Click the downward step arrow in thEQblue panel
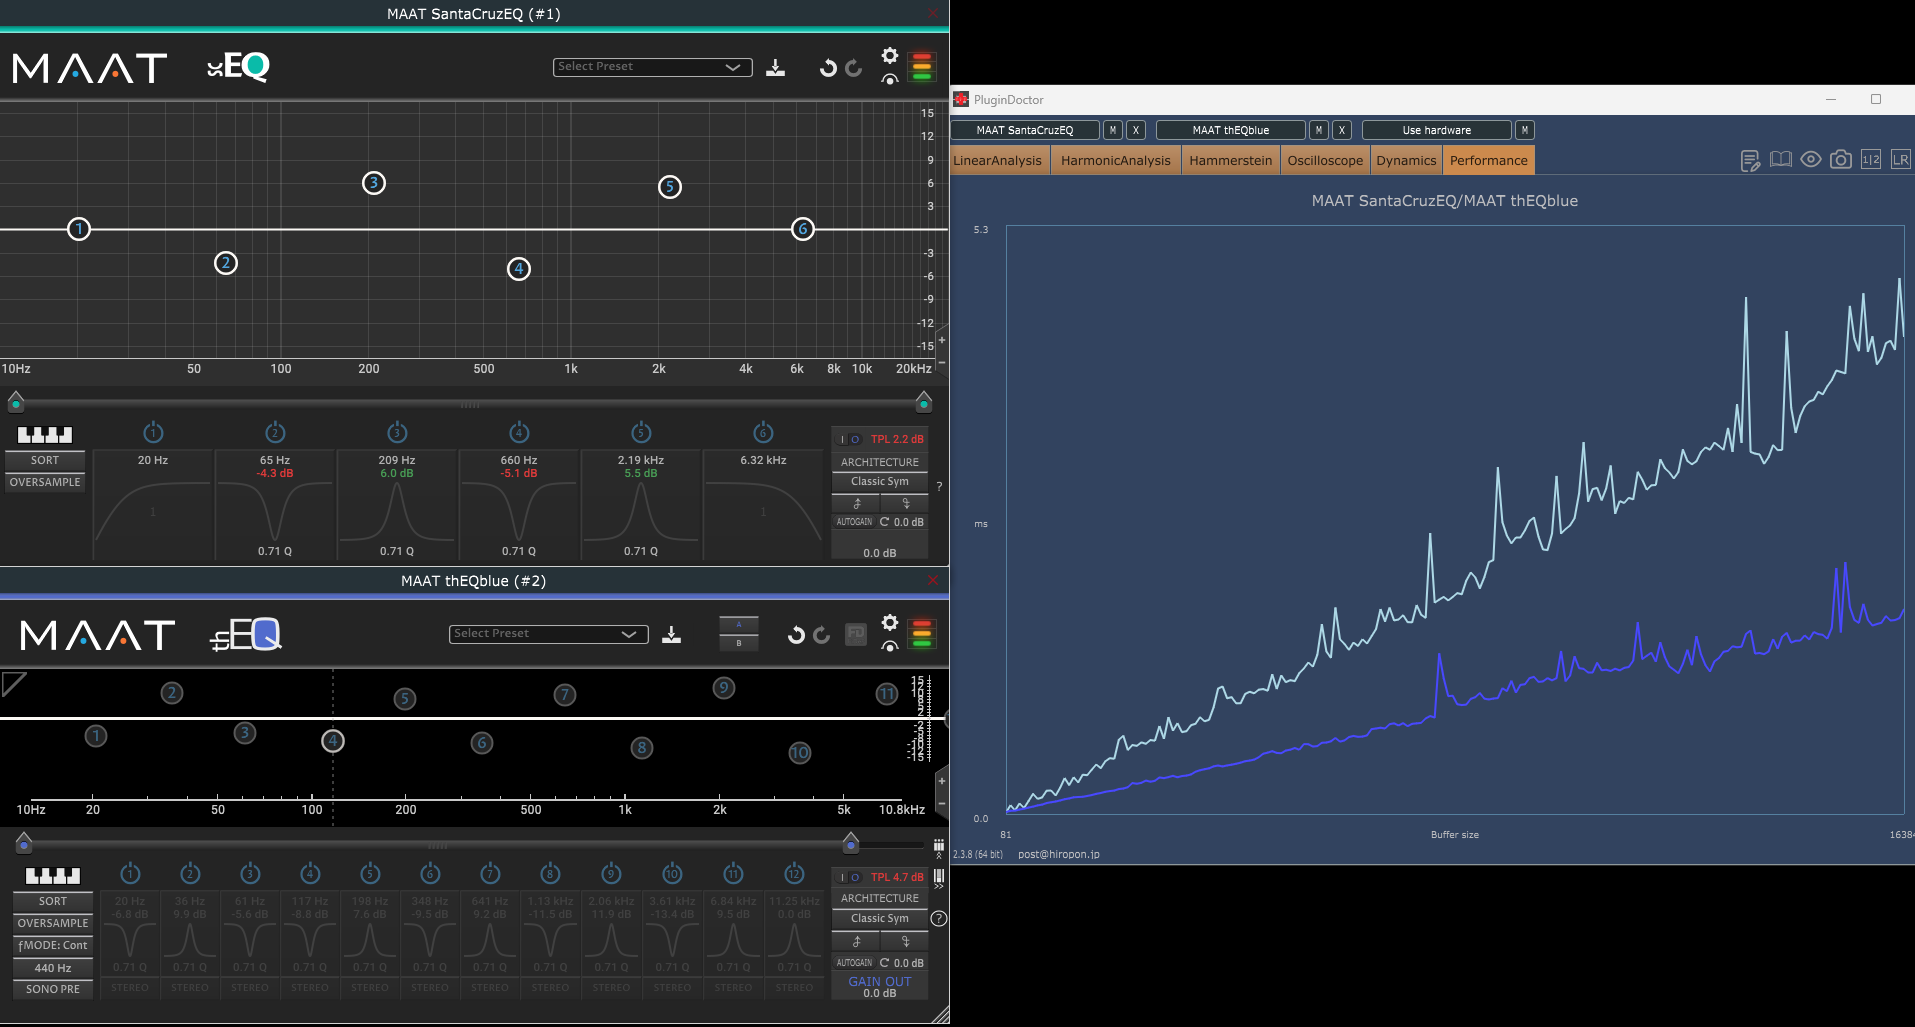This screenshot has width=1915, height=1027. tap(906, 941)
